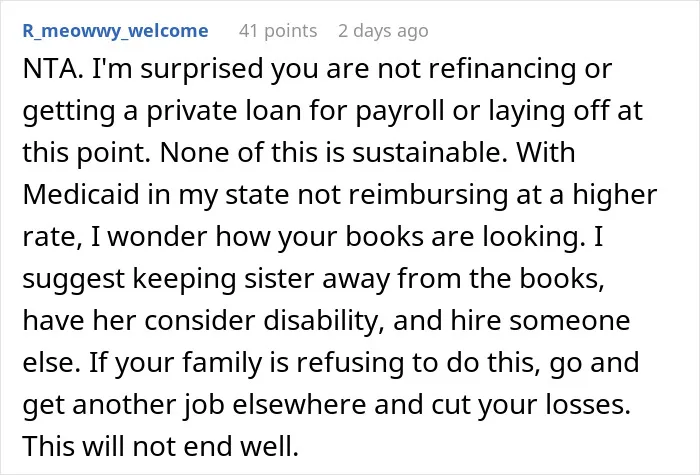
Task: Click the word reimbursing in the comment
Action: point(428,195)
